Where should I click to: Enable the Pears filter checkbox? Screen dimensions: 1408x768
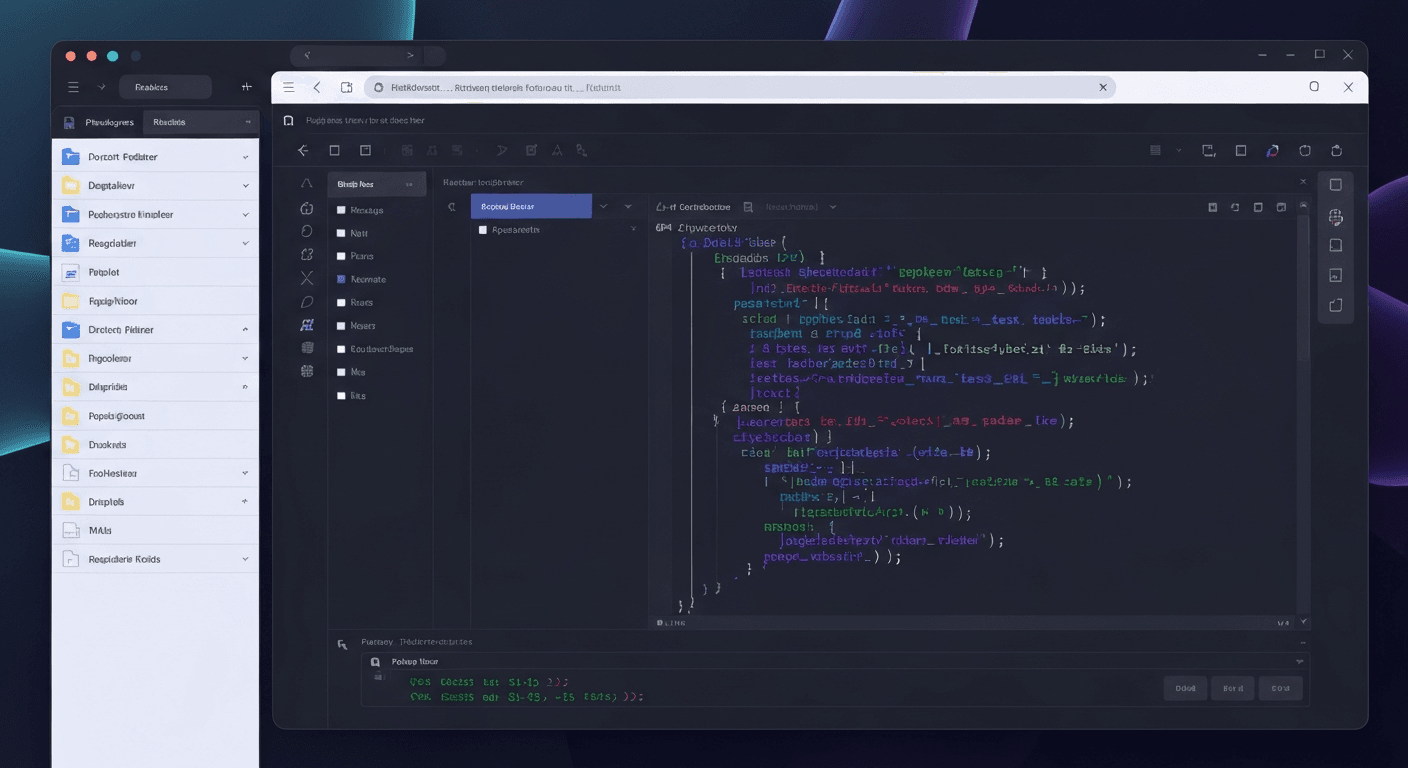[x=343, y=255]
